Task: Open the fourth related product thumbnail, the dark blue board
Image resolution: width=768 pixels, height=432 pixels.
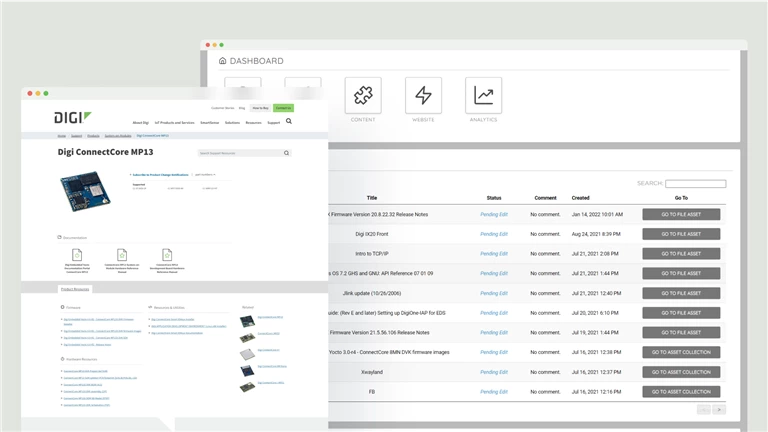Action: (247, 371)
